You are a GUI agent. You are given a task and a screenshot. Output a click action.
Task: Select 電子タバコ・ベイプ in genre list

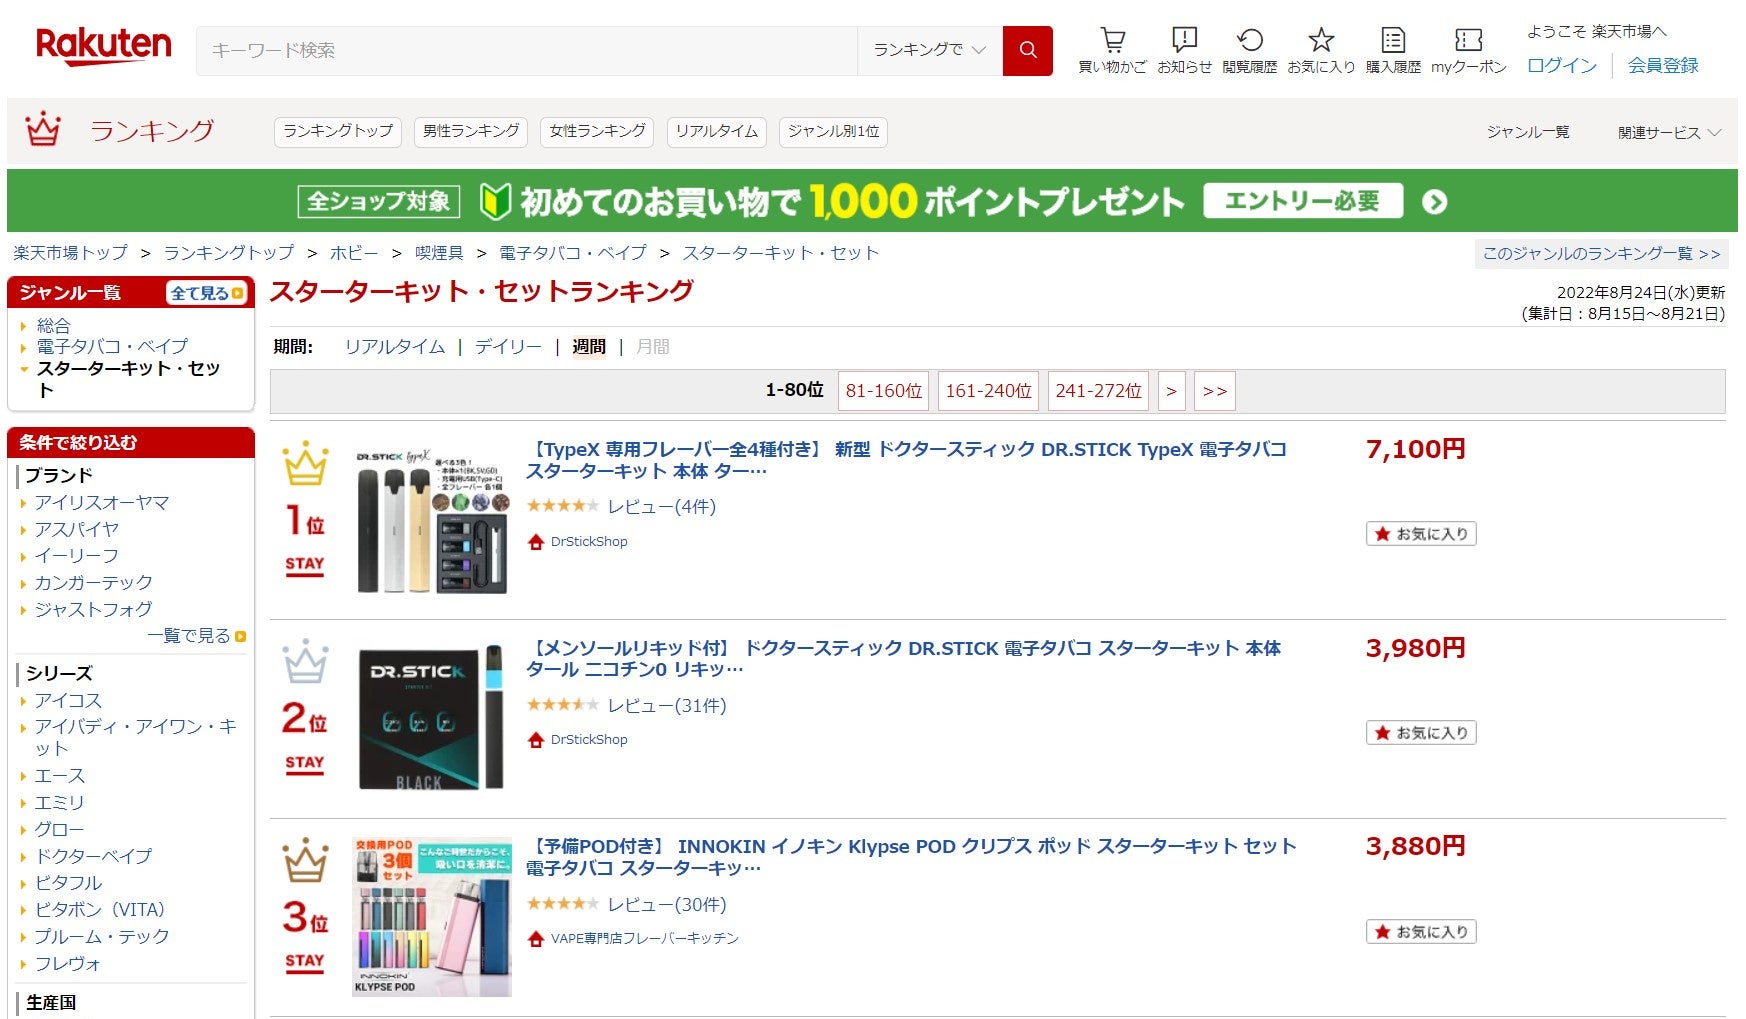click(x=112, y=347)
